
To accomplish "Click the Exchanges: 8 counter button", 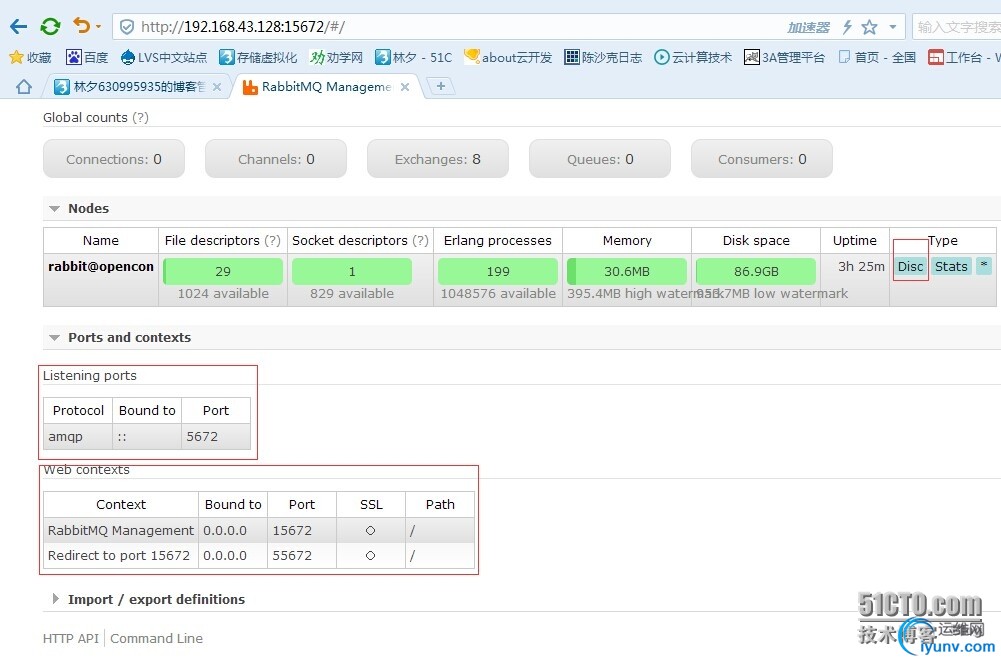I will pos(437,159).
